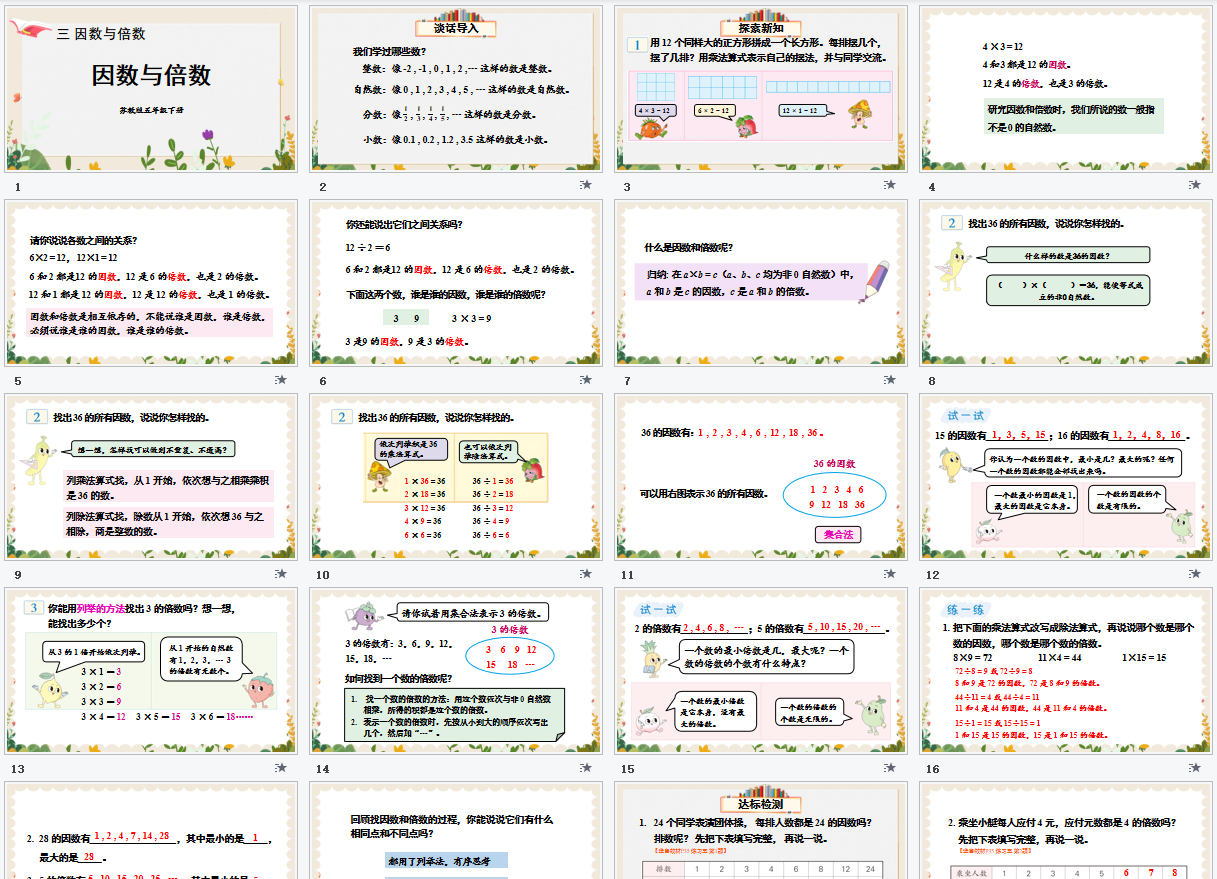Click the animation star icon under slide 3

pyautogui.click(x=891, y=185)
